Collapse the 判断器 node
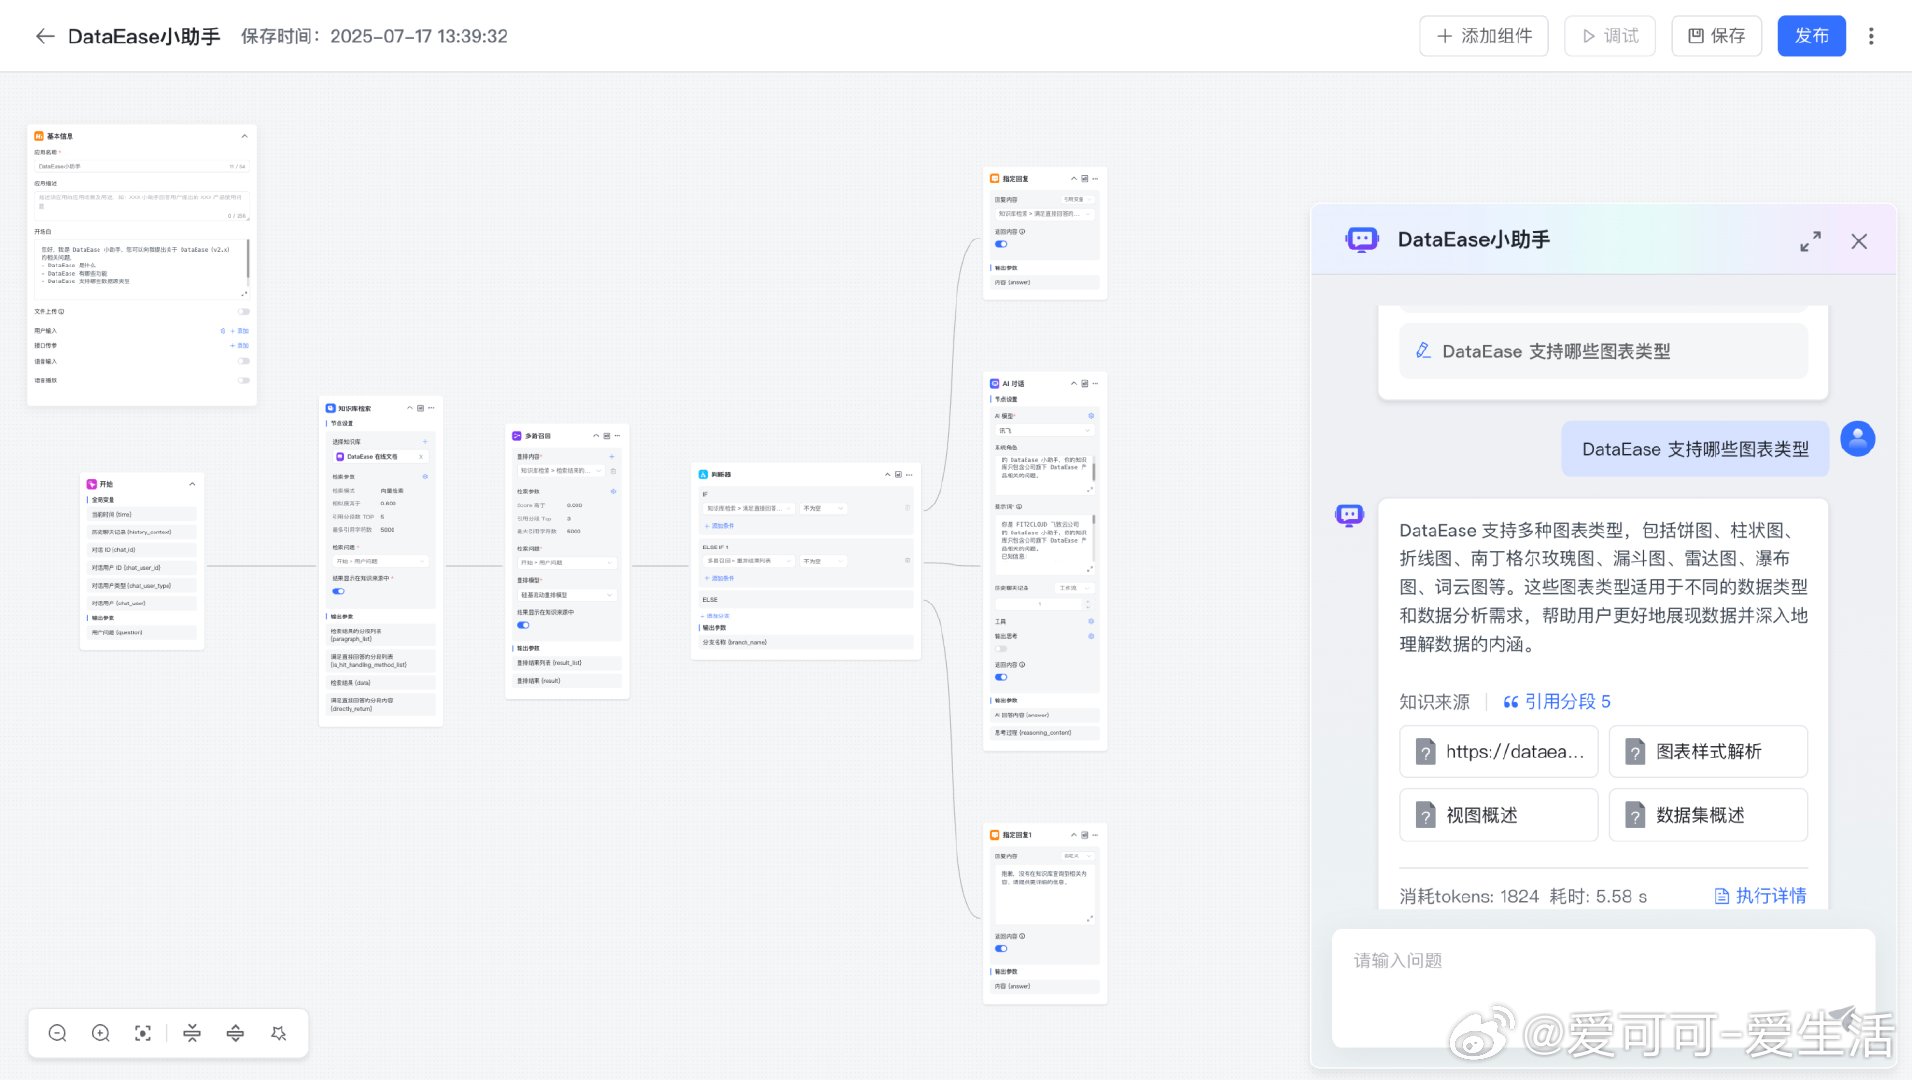 click(x=887, y=474)
